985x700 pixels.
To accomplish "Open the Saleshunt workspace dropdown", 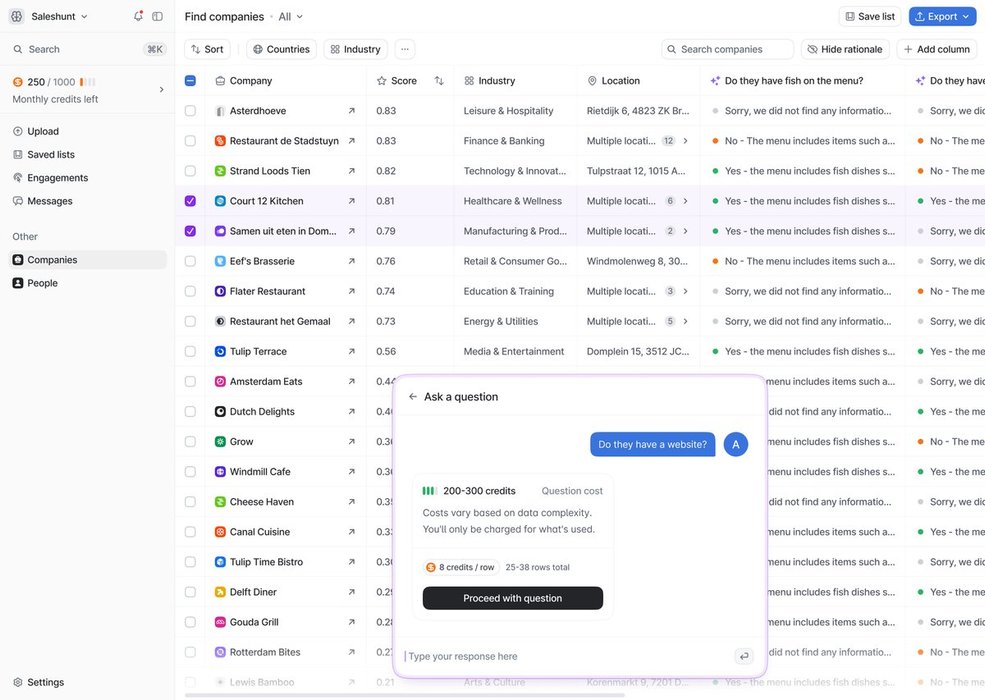I will [x=50, y=16].
